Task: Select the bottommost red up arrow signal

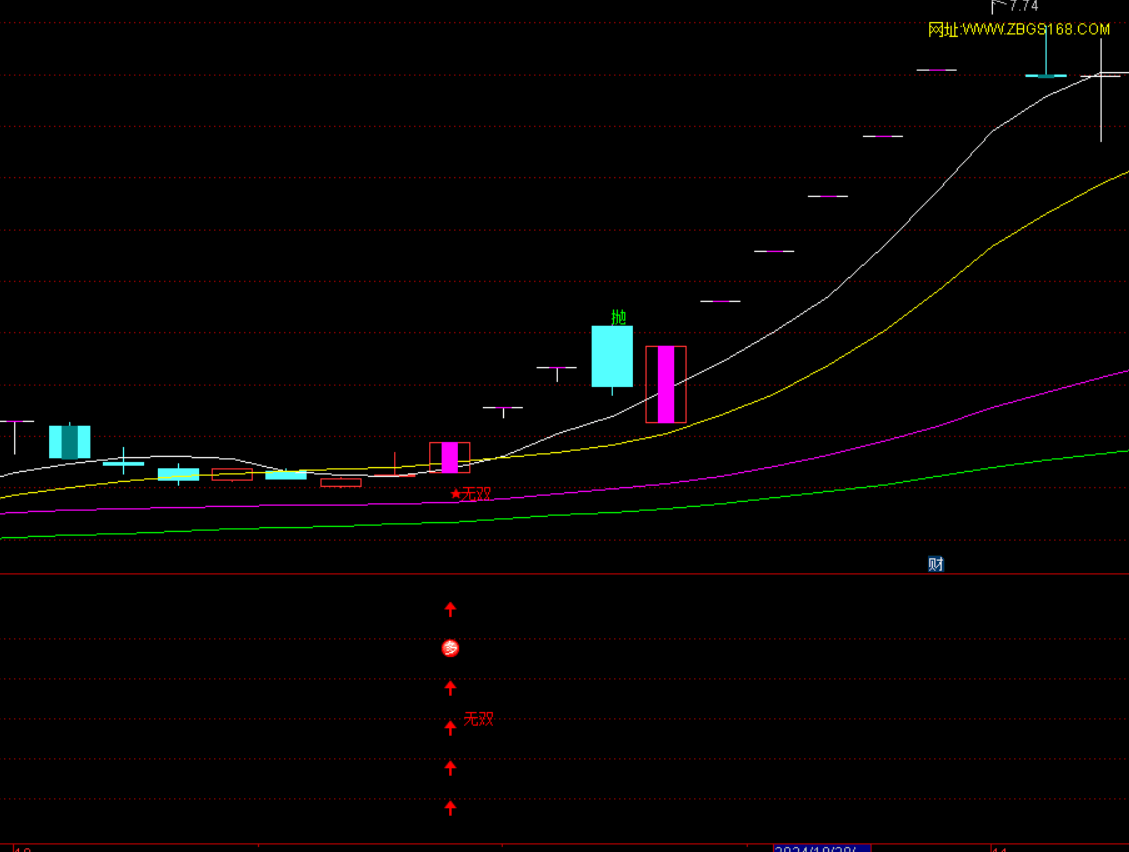Action: tap(450, 807)
